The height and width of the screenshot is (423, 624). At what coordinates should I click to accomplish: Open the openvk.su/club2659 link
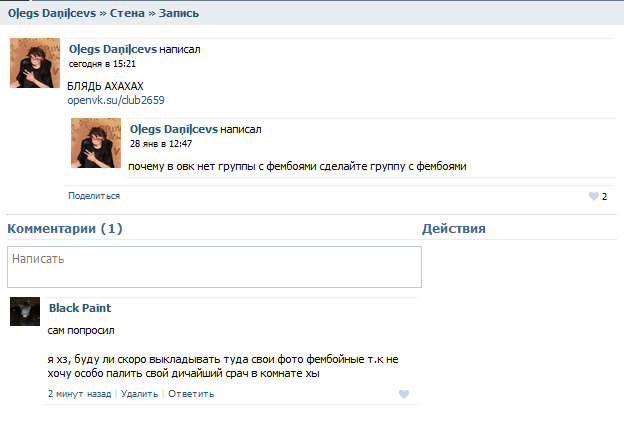(116, 100)
